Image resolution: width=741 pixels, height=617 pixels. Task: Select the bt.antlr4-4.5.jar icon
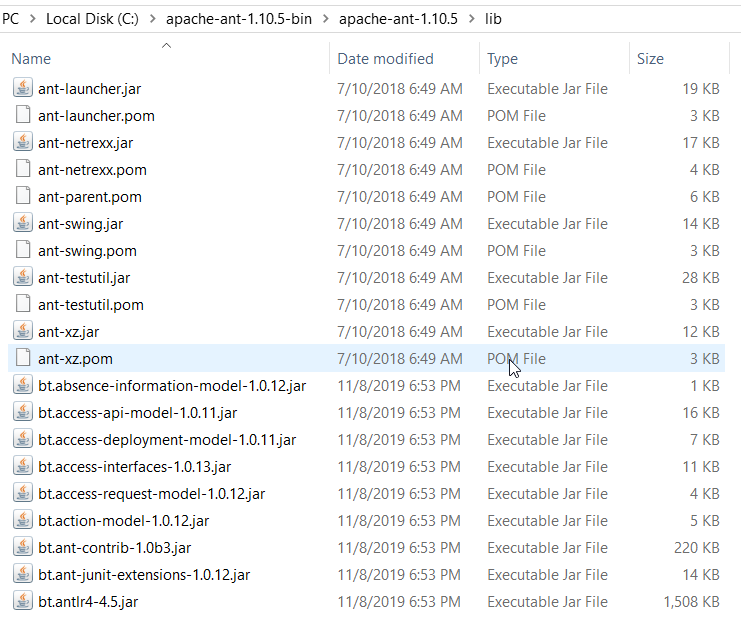(x=23, y=601)
